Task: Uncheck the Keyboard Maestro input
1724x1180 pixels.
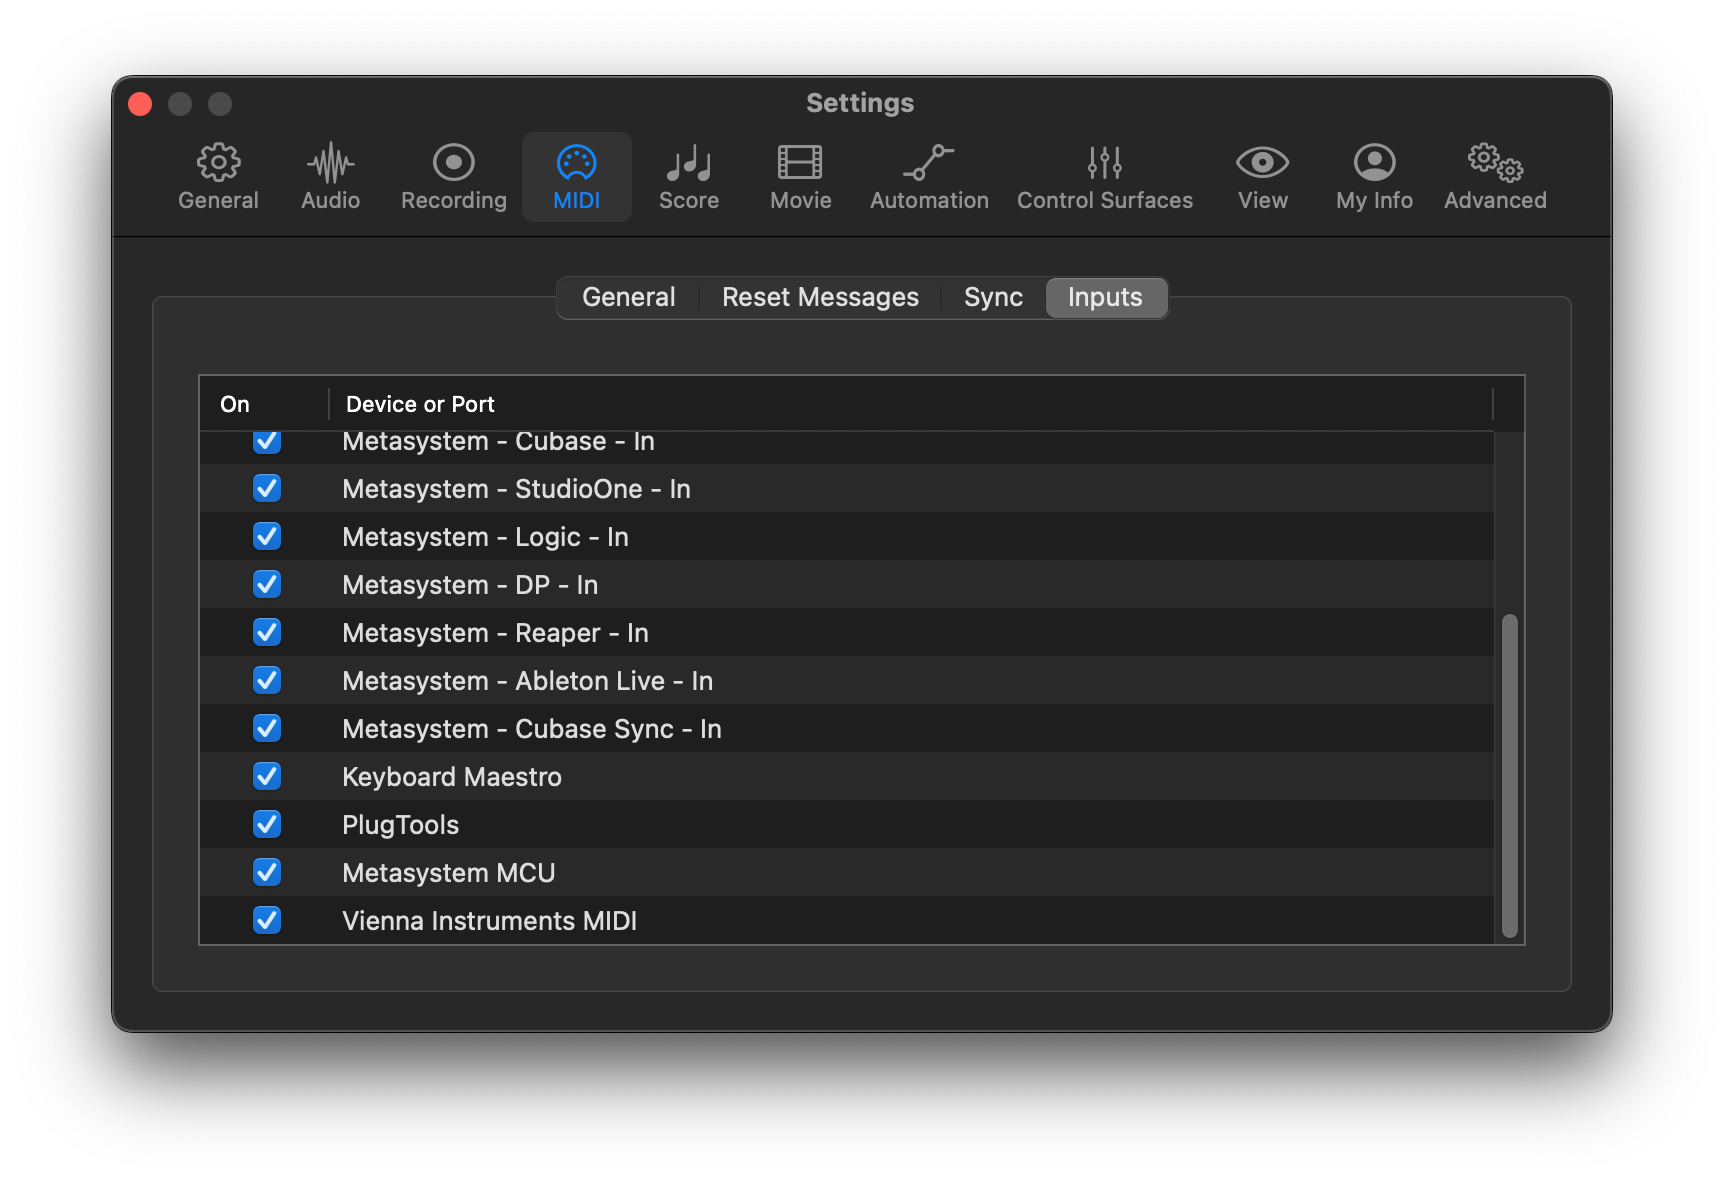Action: 267,777
